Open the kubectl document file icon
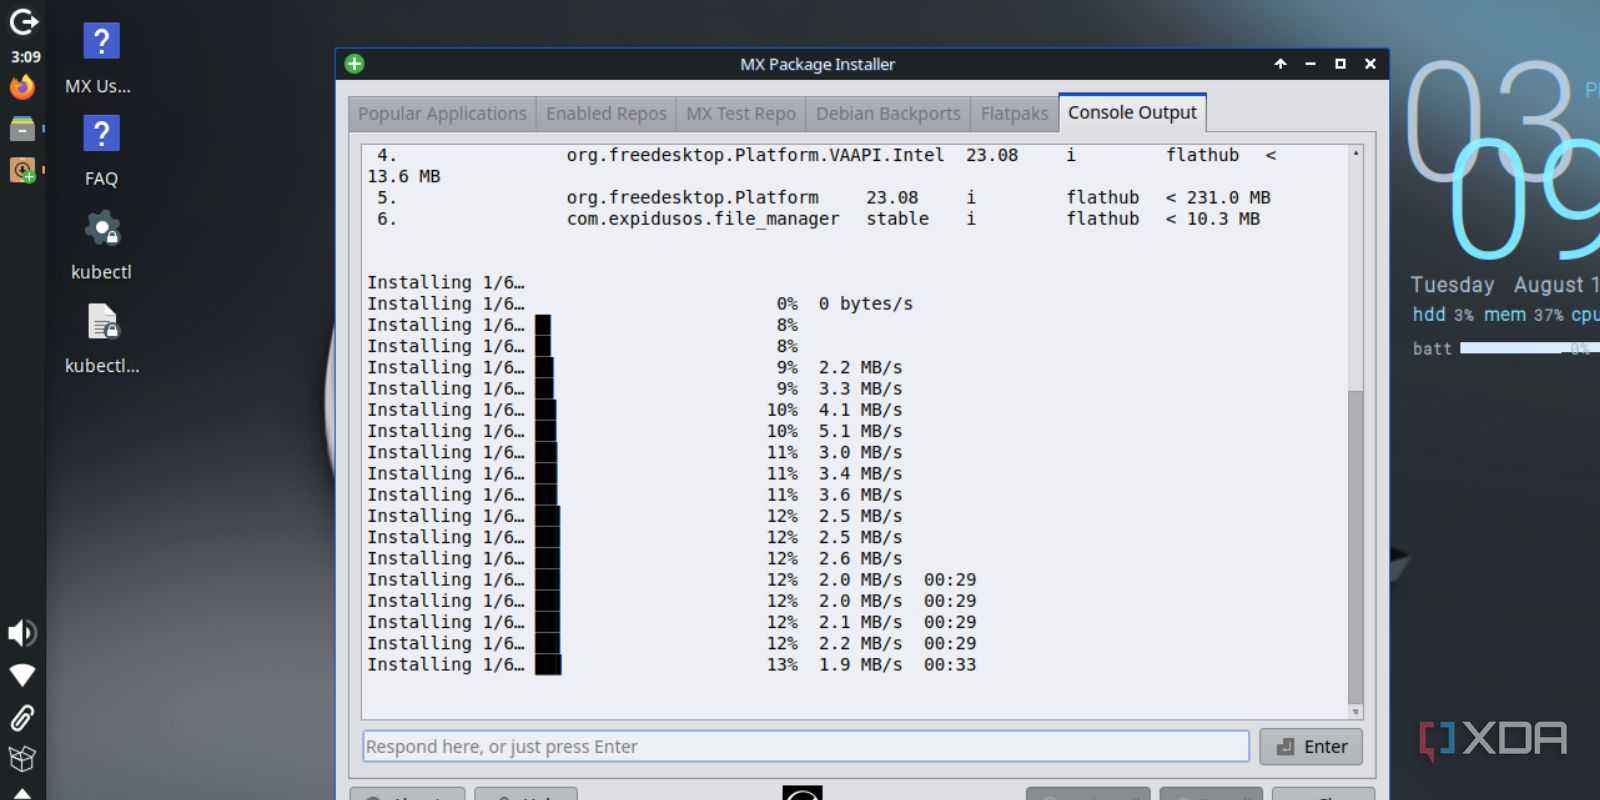This screenshot has width=1600, height=800. click(101, 338)
